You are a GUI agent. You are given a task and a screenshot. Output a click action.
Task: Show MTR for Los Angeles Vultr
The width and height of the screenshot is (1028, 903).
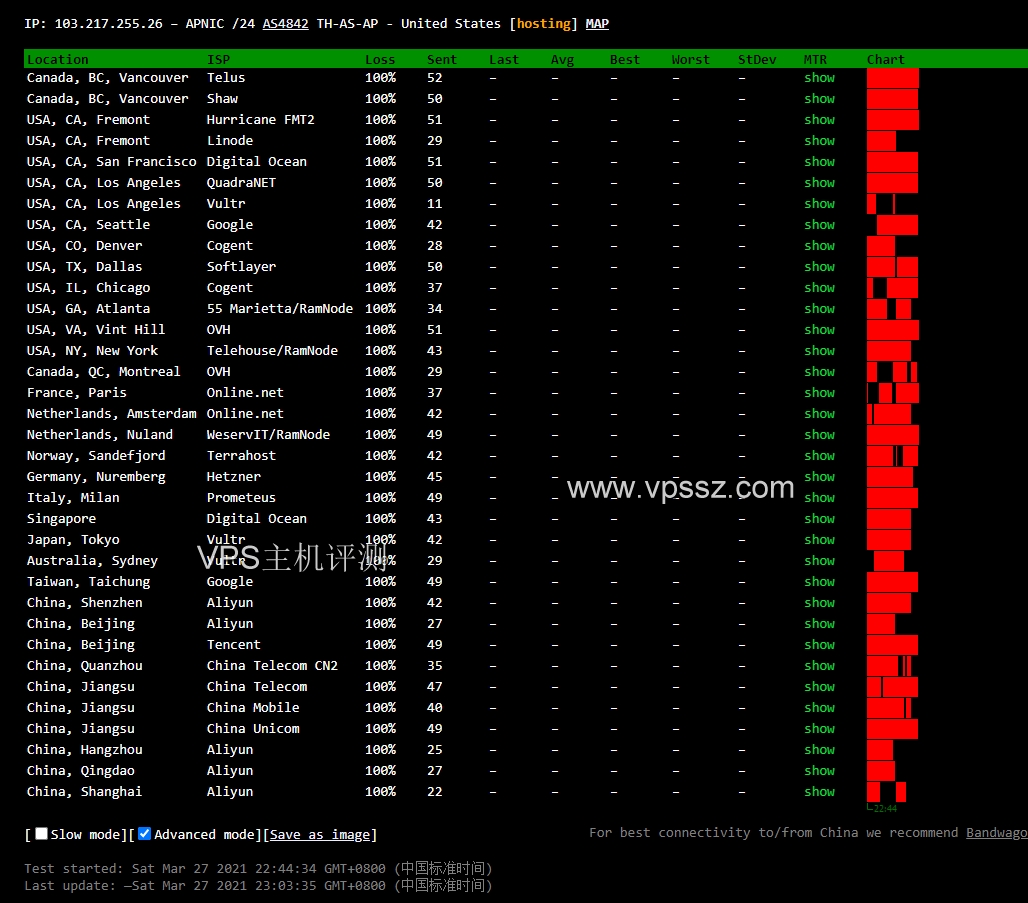pyautogui.click(x=820, y=203)
